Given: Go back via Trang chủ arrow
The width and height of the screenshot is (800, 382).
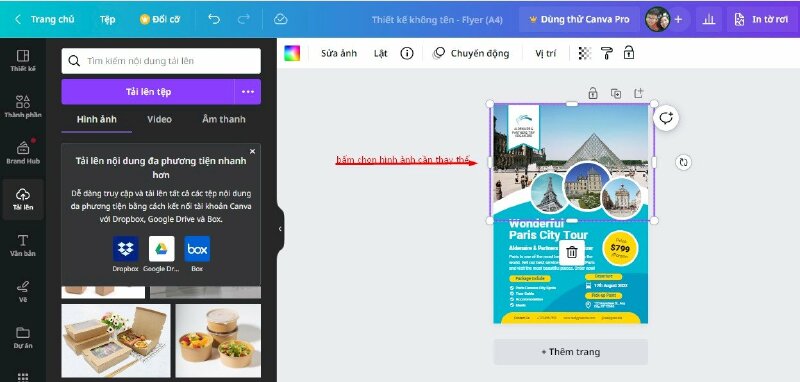Looking at the screenshot, I should pyautogui.click(x=18, y=19).
